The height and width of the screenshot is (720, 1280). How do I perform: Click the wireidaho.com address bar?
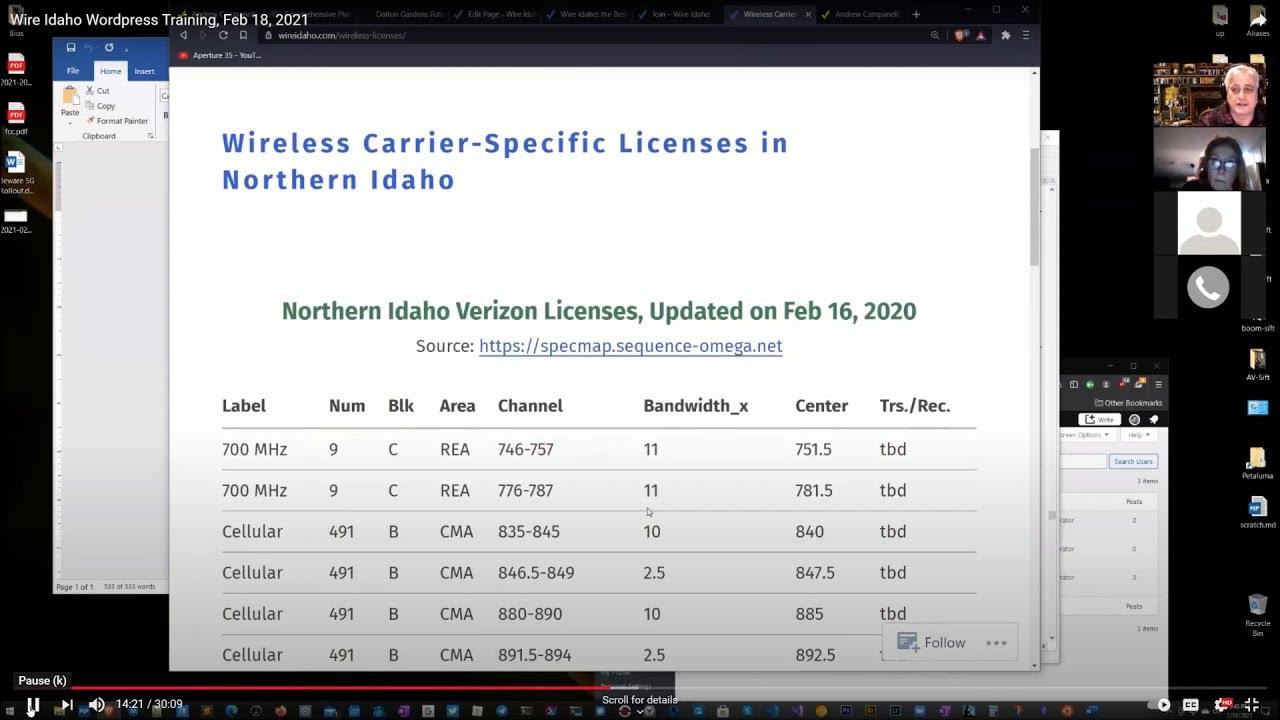tap(590, 35)
